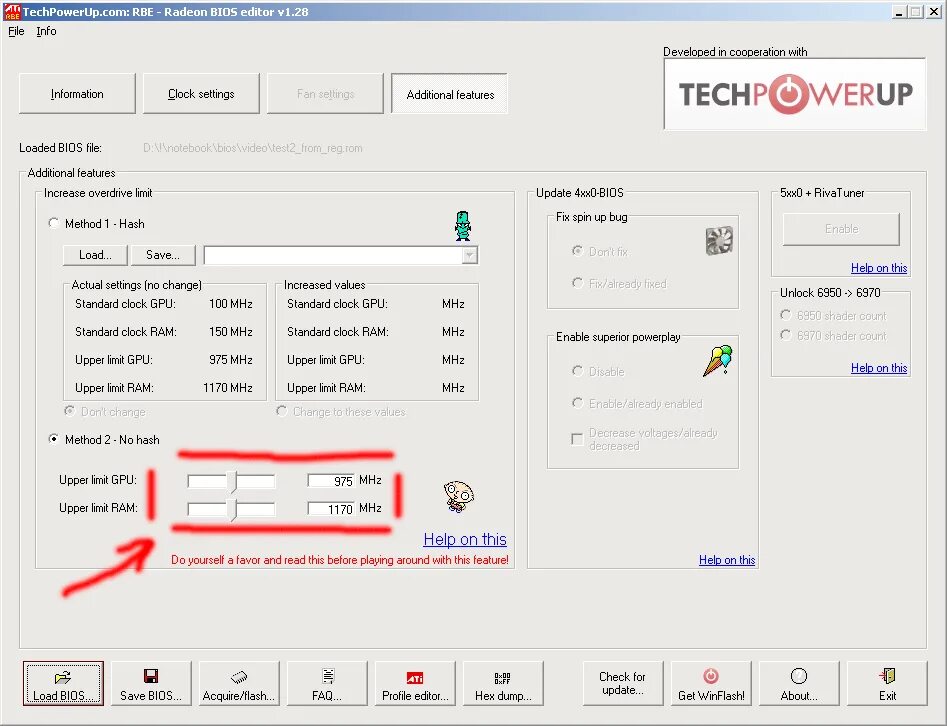Open the Info menu
This screenshot has width=947, height=726.
coord(47,31)
